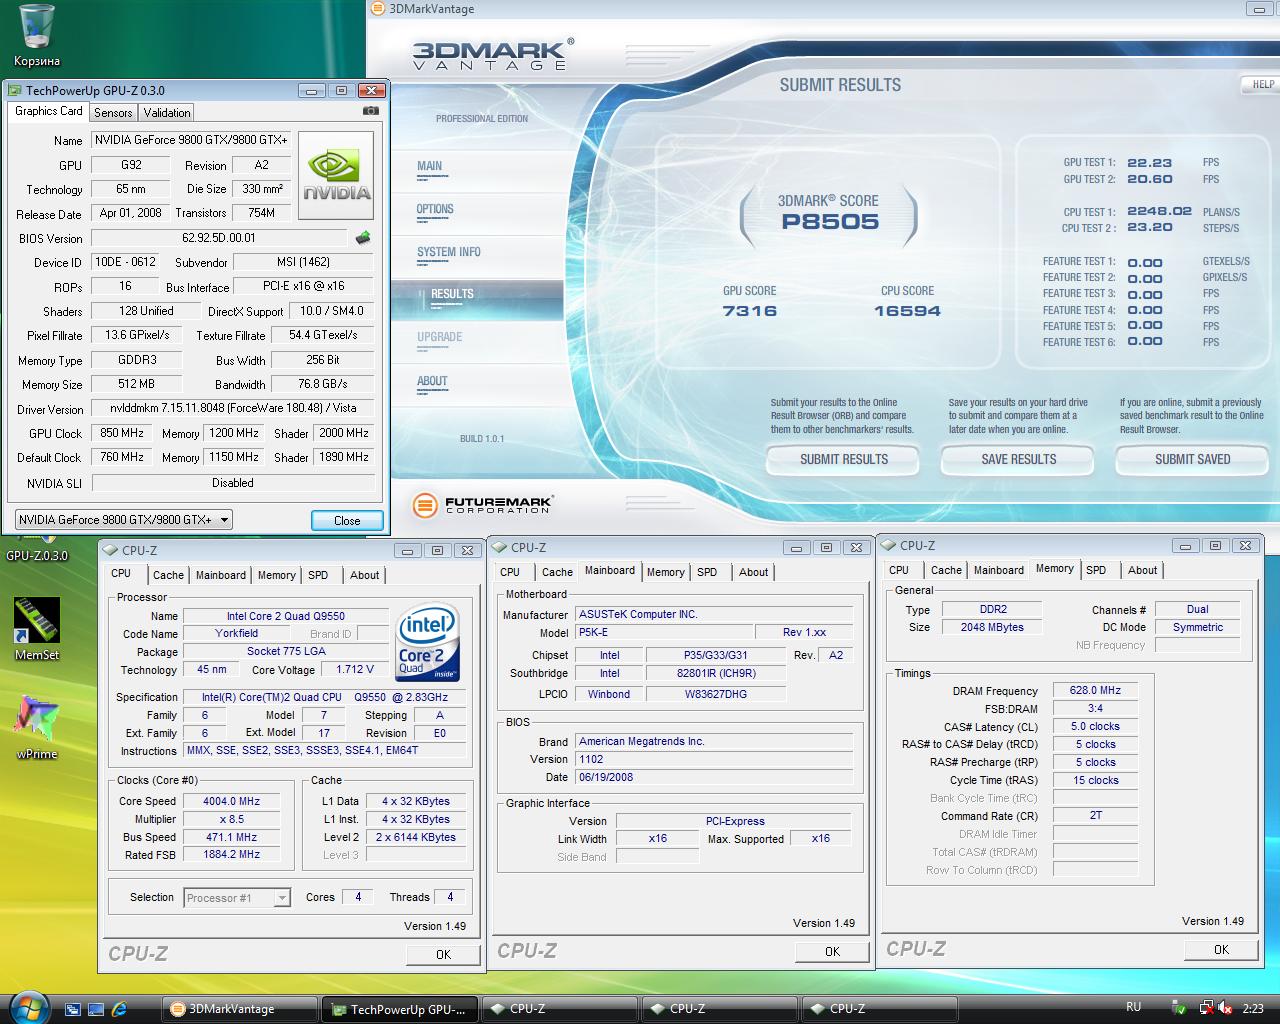This screenshot has height=1024, width=1280.
Task: Click the P8505 3DMark score
Action: click(830, 222)
